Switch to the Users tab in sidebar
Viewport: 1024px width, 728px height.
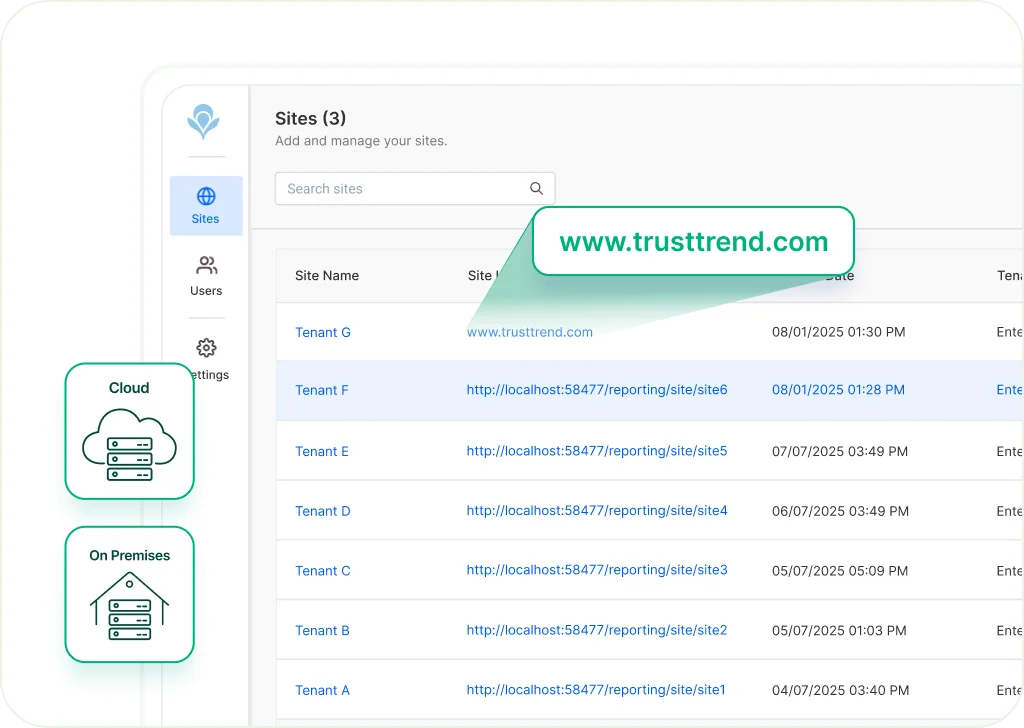(206, 276)
